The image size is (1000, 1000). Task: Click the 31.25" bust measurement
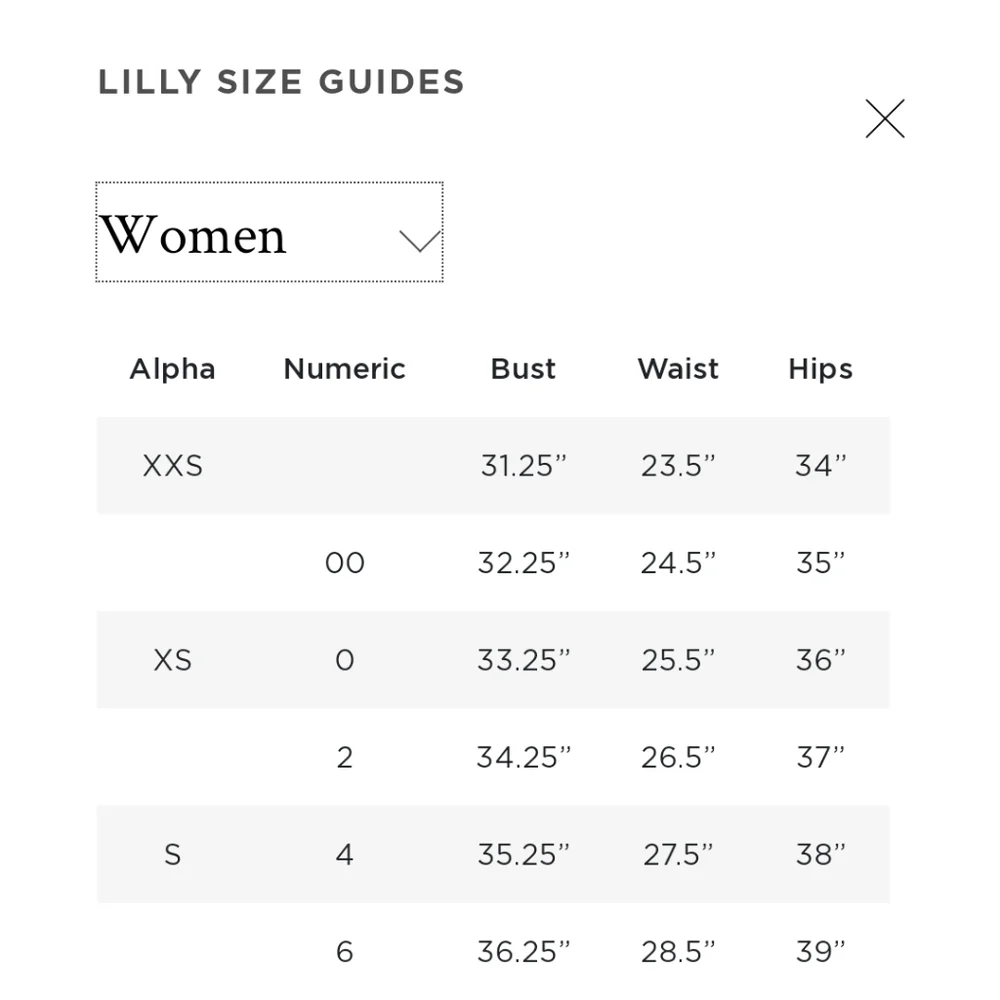(x=523, y=466)
